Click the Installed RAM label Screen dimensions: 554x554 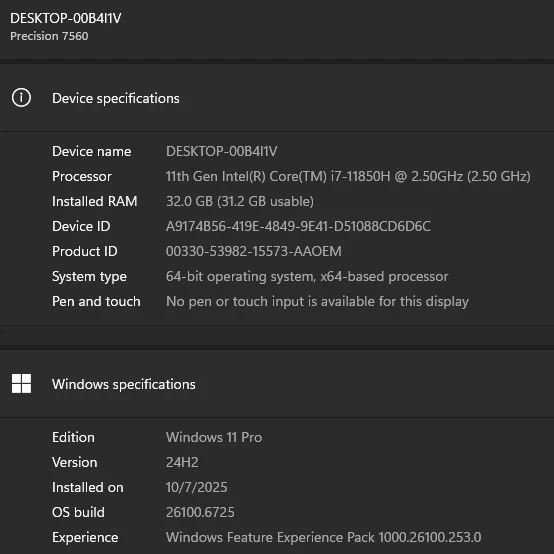point(94,201)
